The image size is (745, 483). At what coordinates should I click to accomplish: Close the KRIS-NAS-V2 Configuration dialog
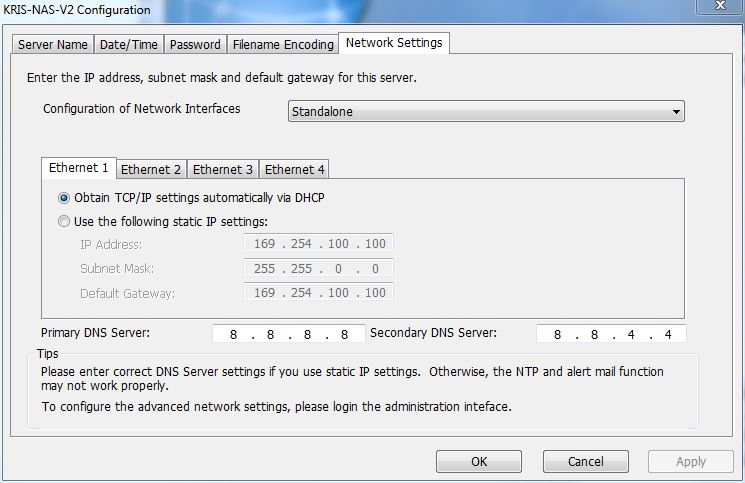coord(717,8)
